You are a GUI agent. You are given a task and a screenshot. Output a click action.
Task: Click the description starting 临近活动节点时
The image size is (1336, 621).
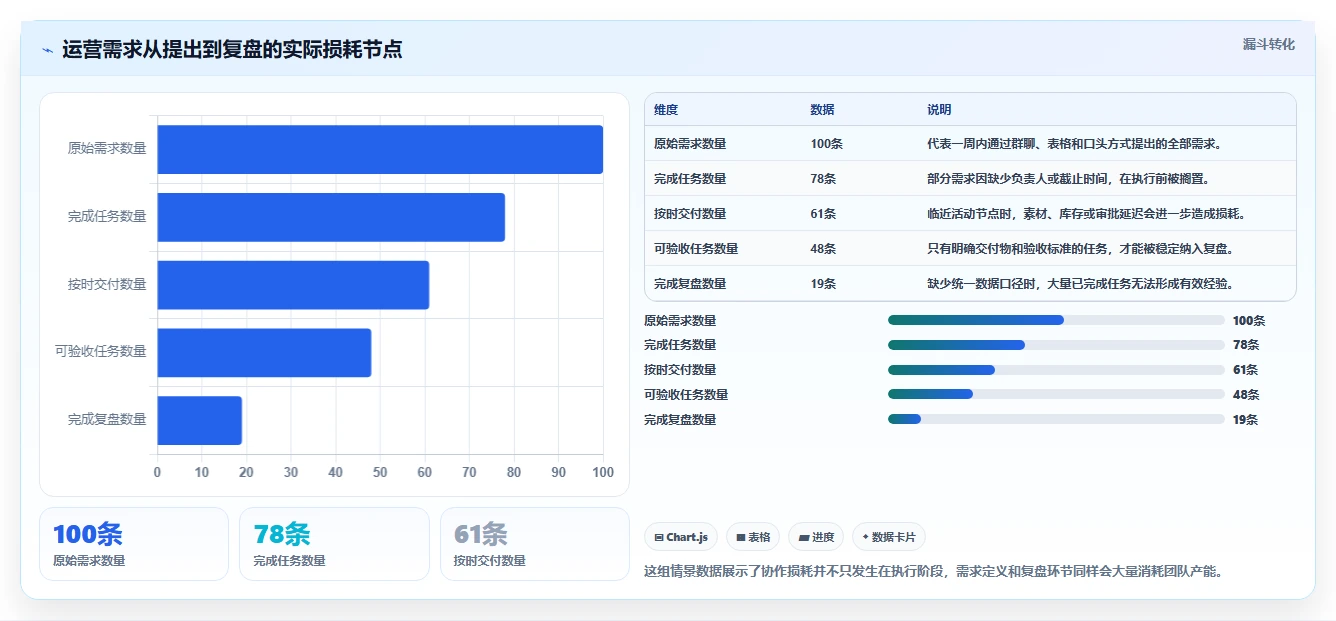point(1086,214)
